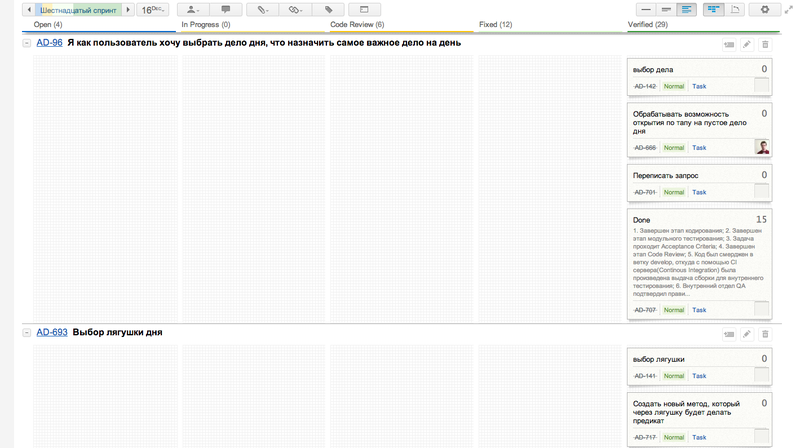Go to the previous sprint arrow
This screenshot has width=800, height=448.
[x=29, y=10]
